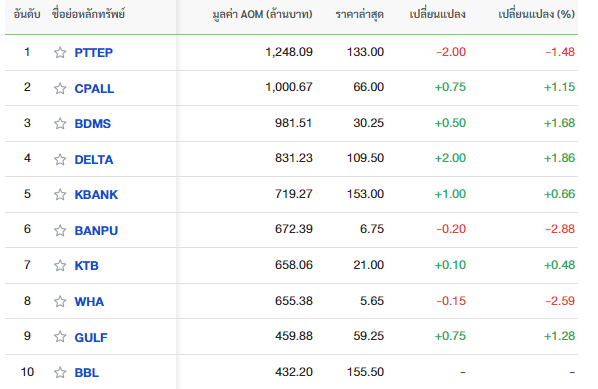View details for BDMS symbol
The image size is (598, 389).
click(93, 124)
